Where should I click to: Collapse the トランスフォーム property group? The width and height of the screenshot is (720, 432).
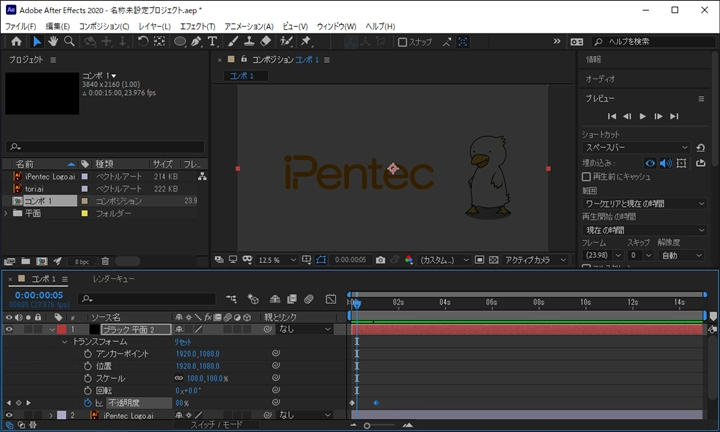(x=65, y=341)
